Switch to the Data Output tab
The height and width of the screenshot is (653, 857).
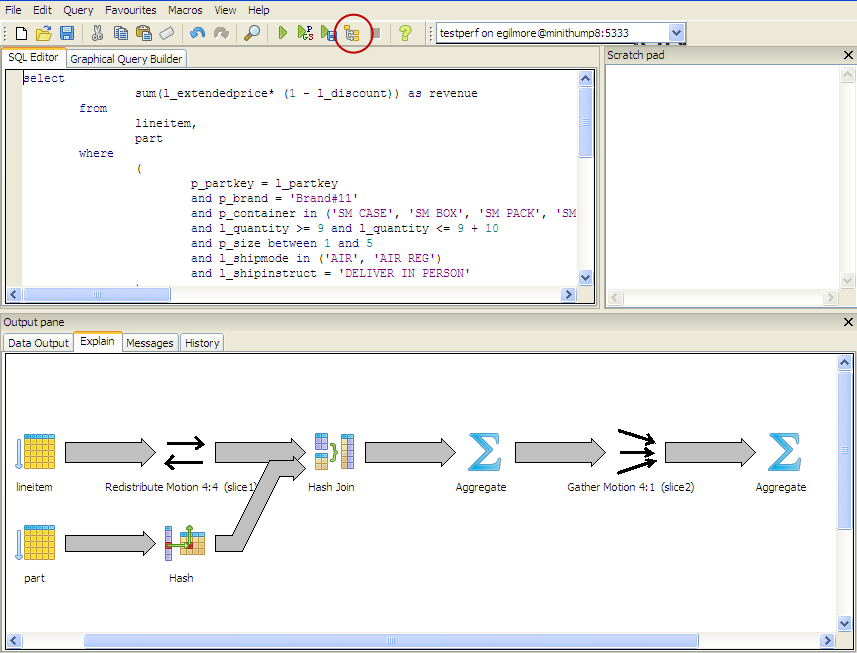pos(38,343)
